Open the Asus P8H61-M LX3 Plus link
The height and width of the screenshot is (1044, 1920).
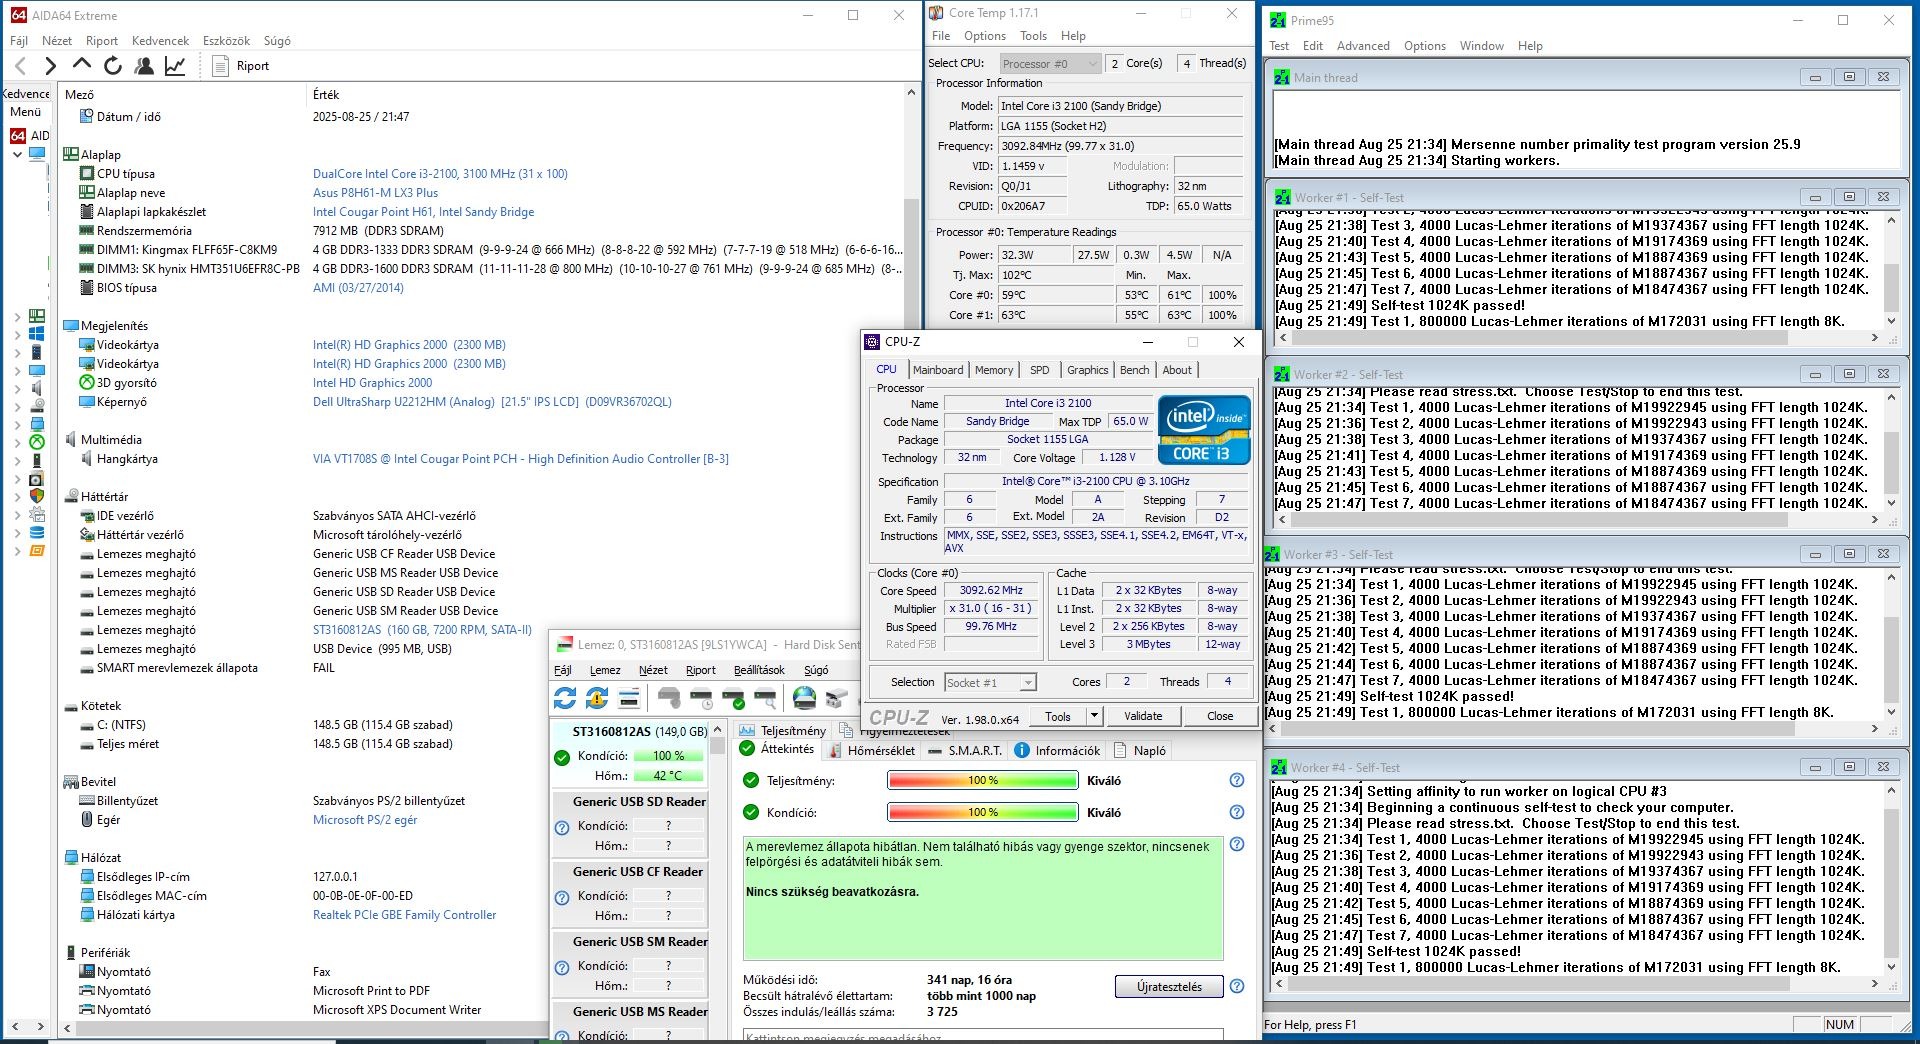pos(375,193)
